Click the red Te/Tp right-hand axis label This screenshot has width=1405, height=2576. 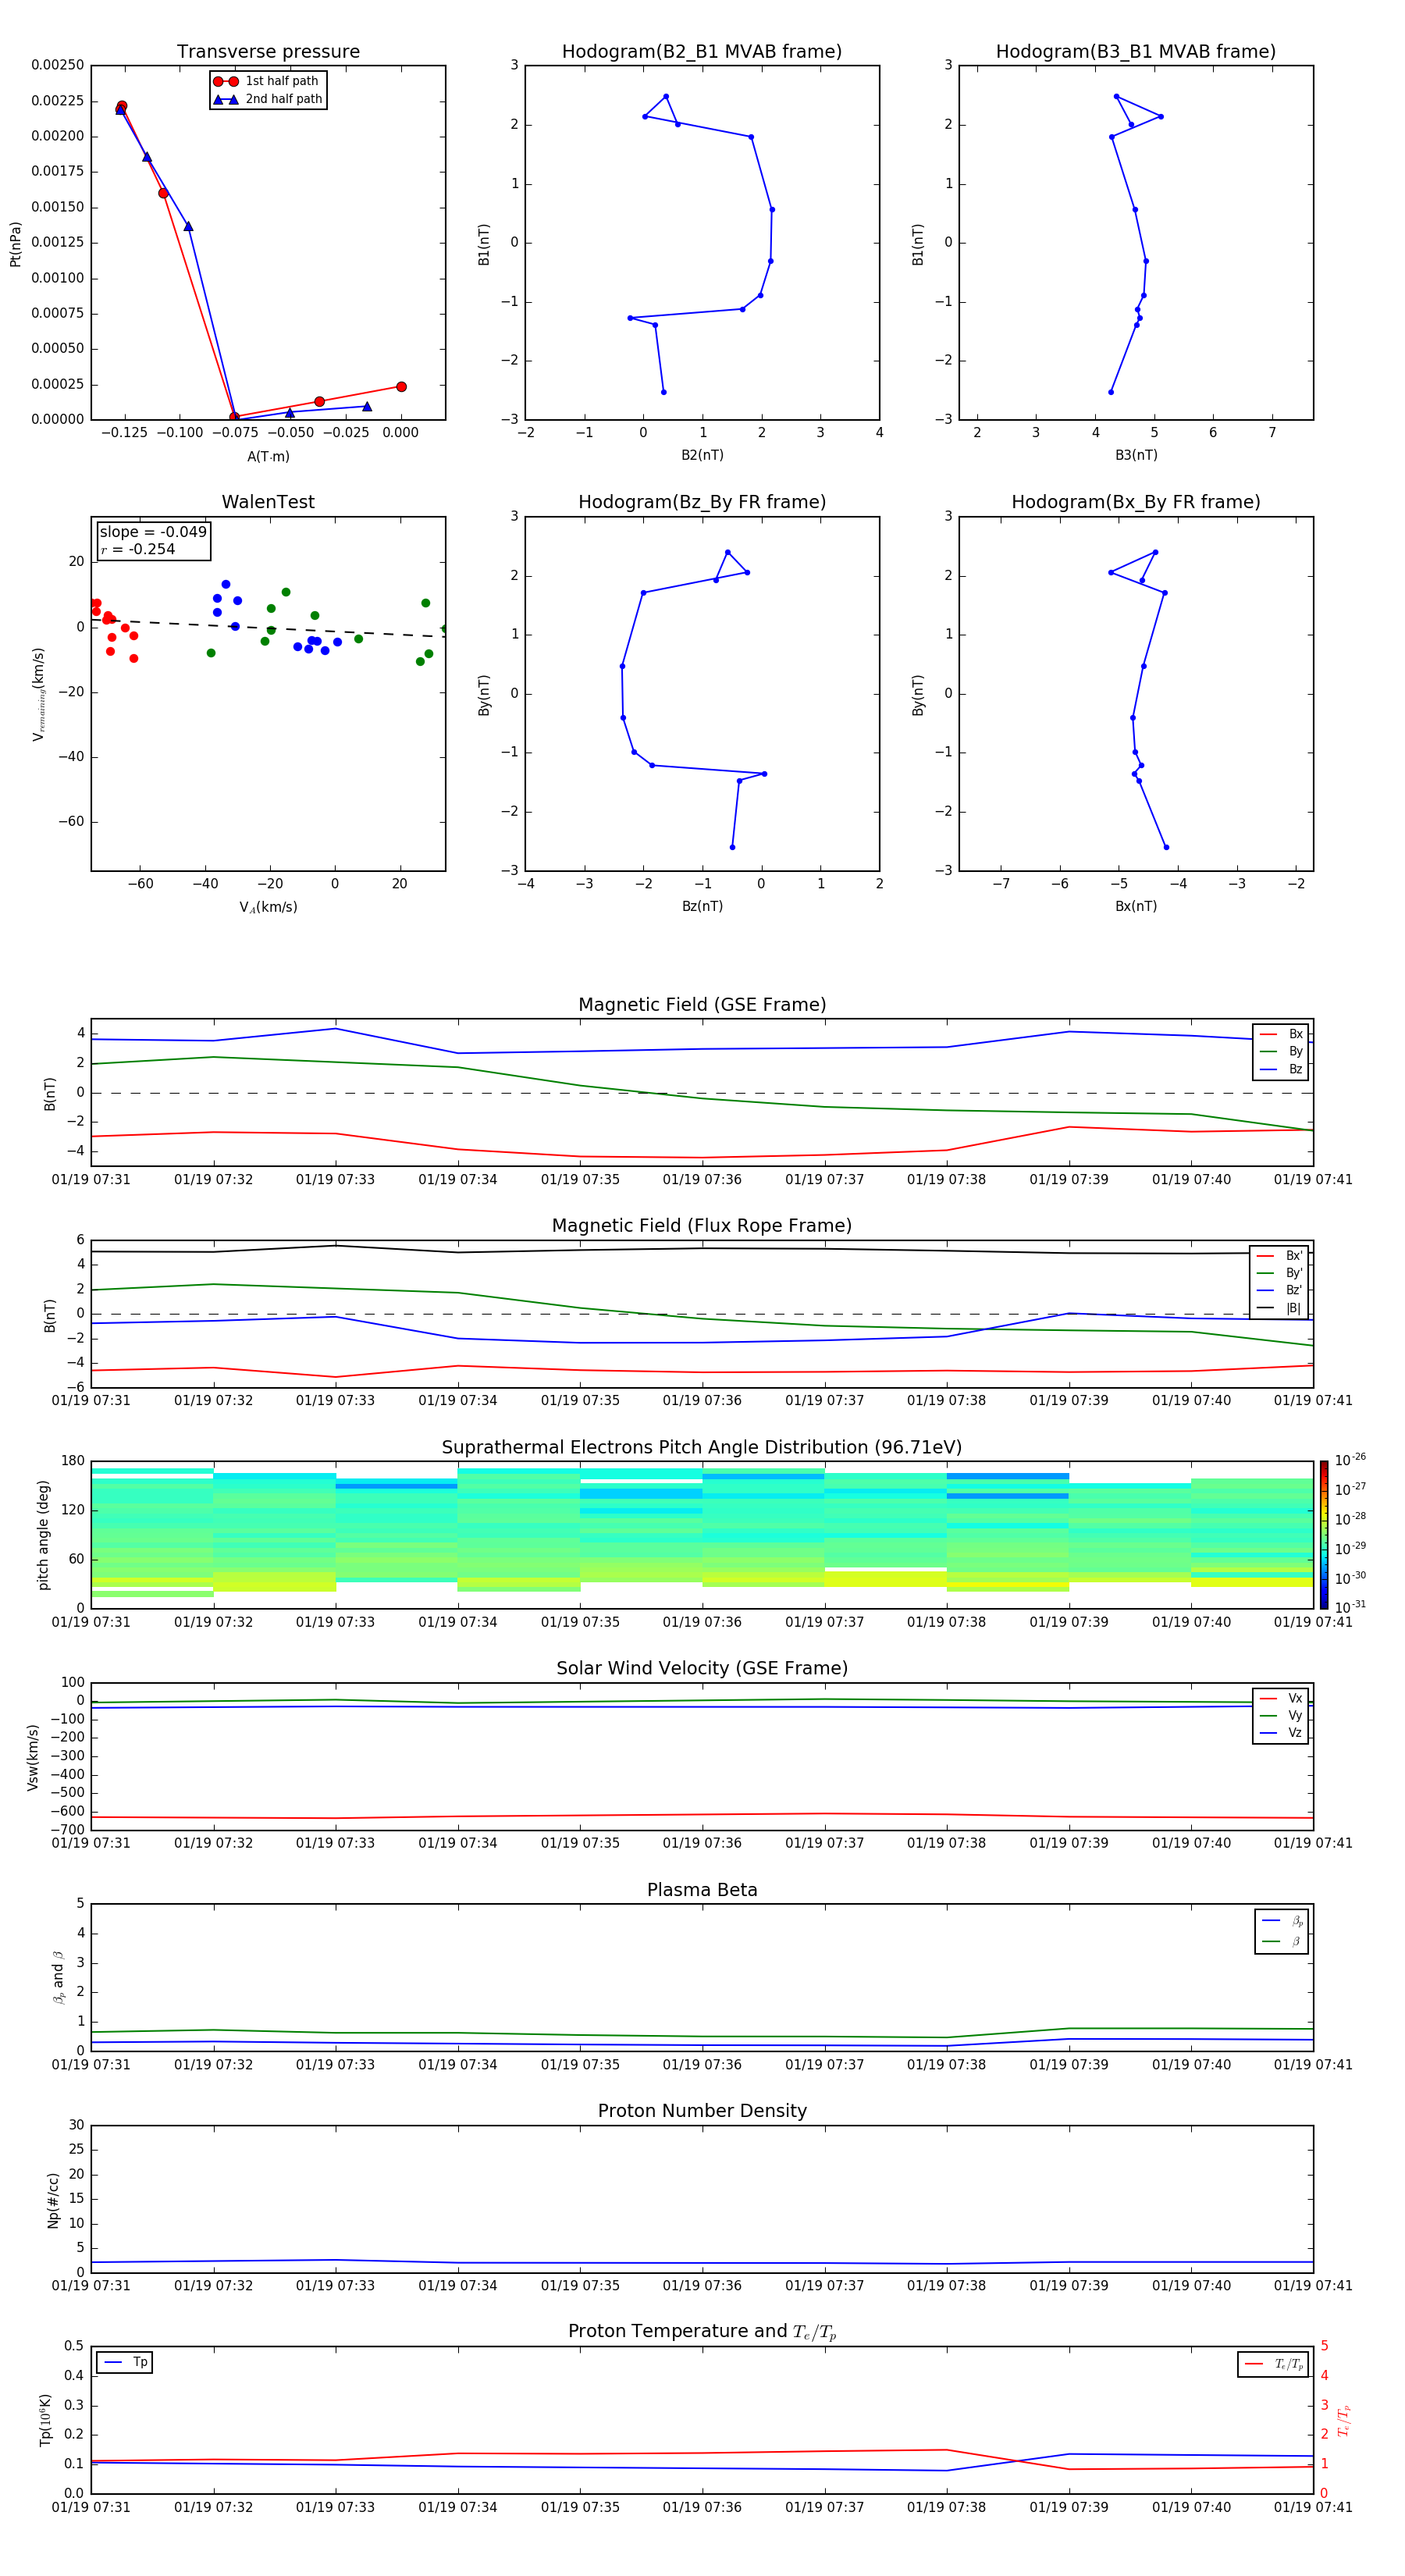pos(1343,2421)
